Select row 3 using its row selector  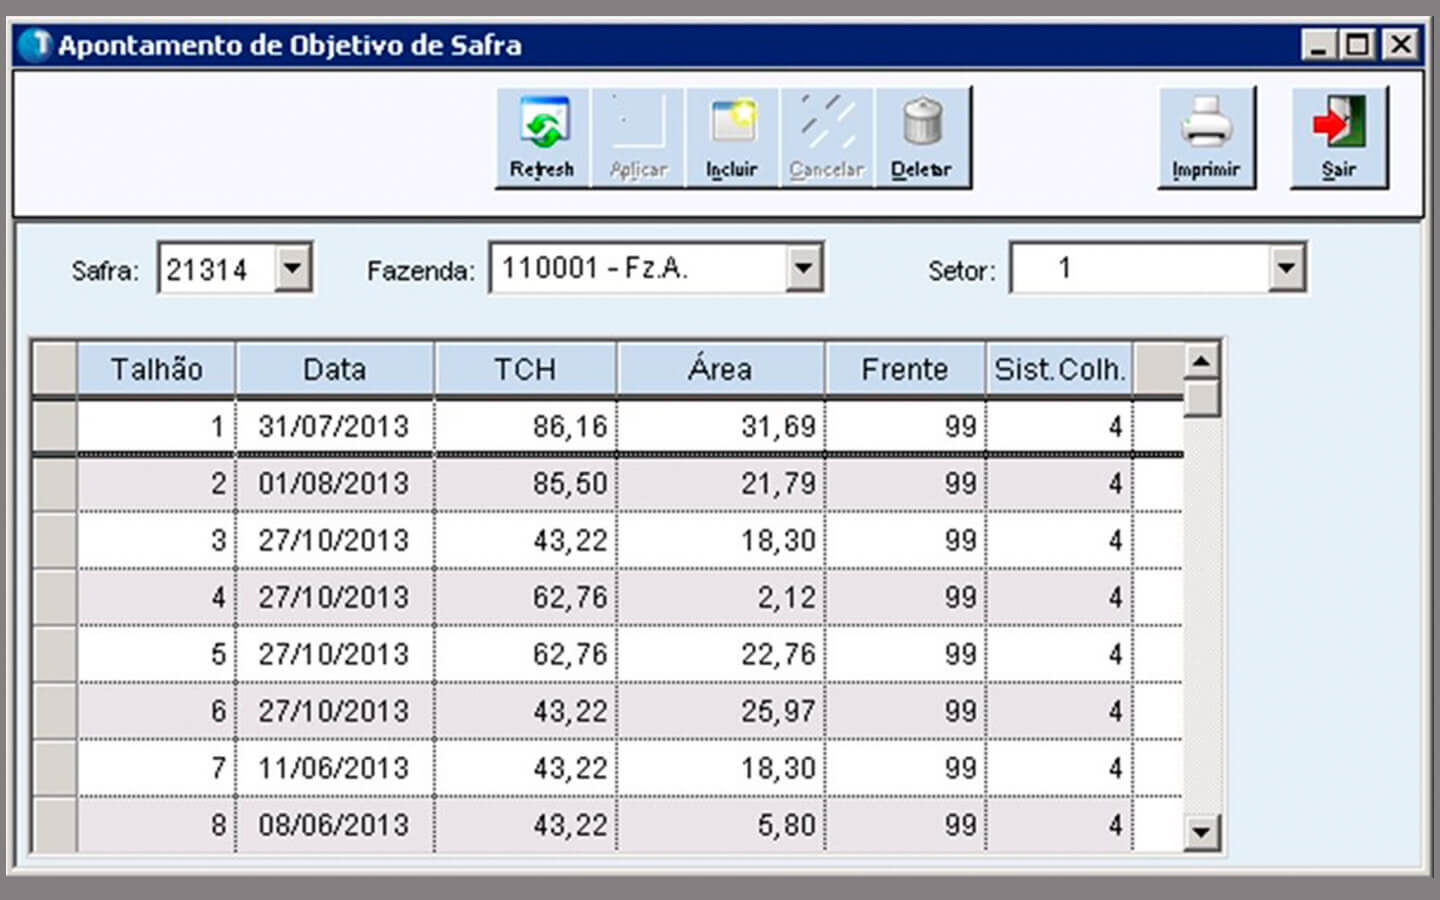click(55, 540)
